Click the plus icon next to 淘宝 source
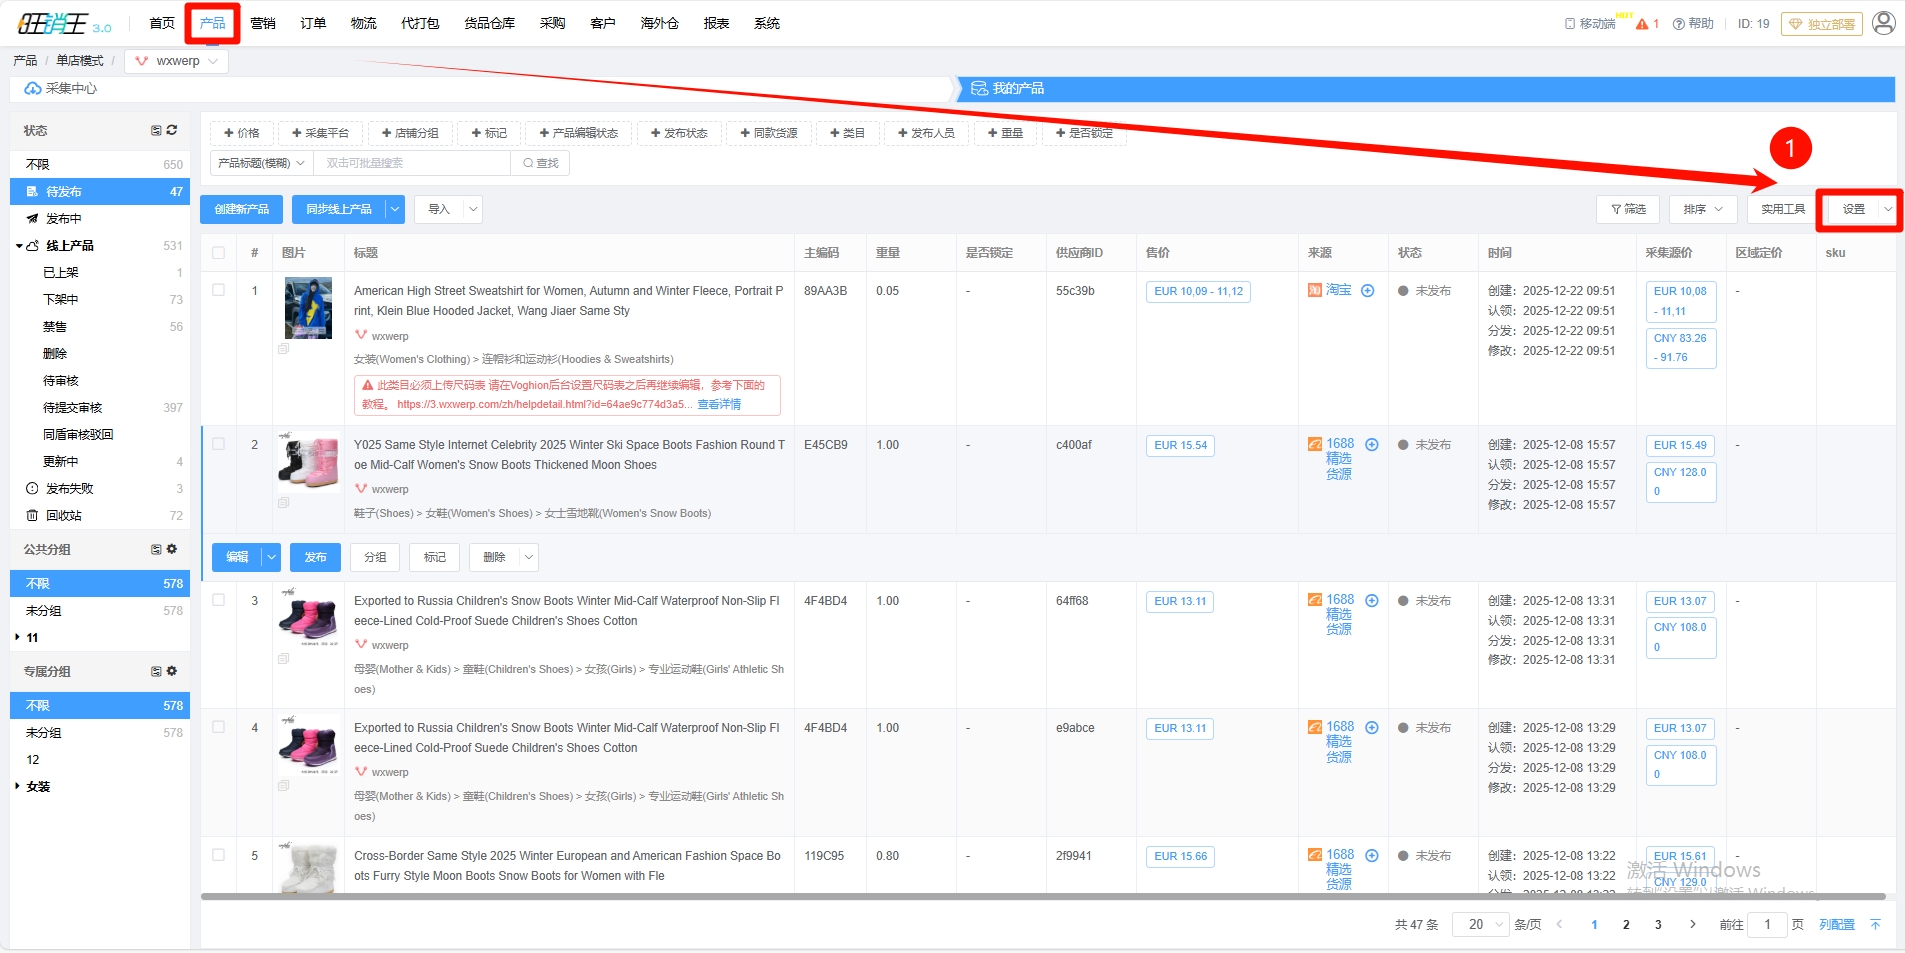1905x953 pixels. coord(1368,291)
